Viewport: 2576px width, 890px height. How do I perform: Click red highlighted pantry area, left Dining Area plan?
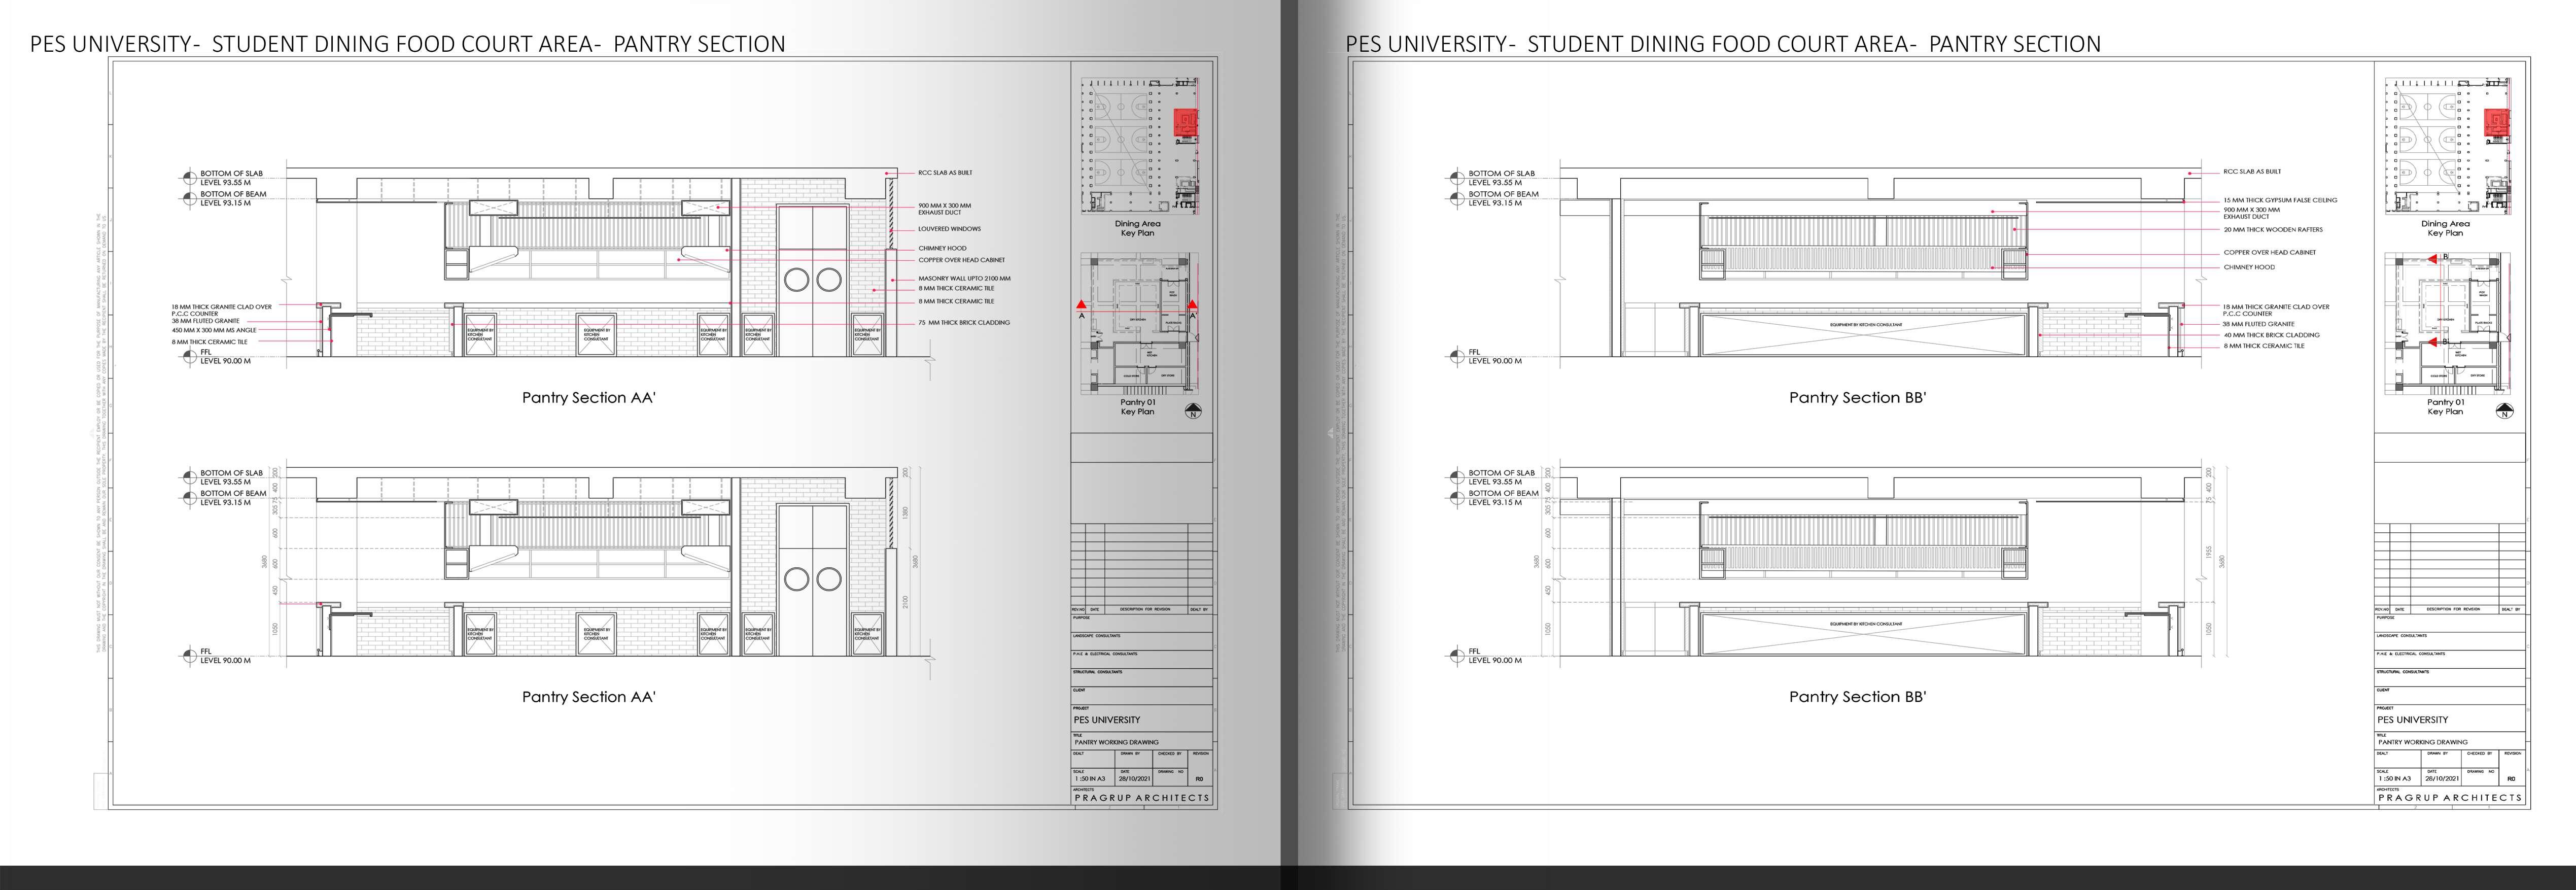click(1186, 123)
